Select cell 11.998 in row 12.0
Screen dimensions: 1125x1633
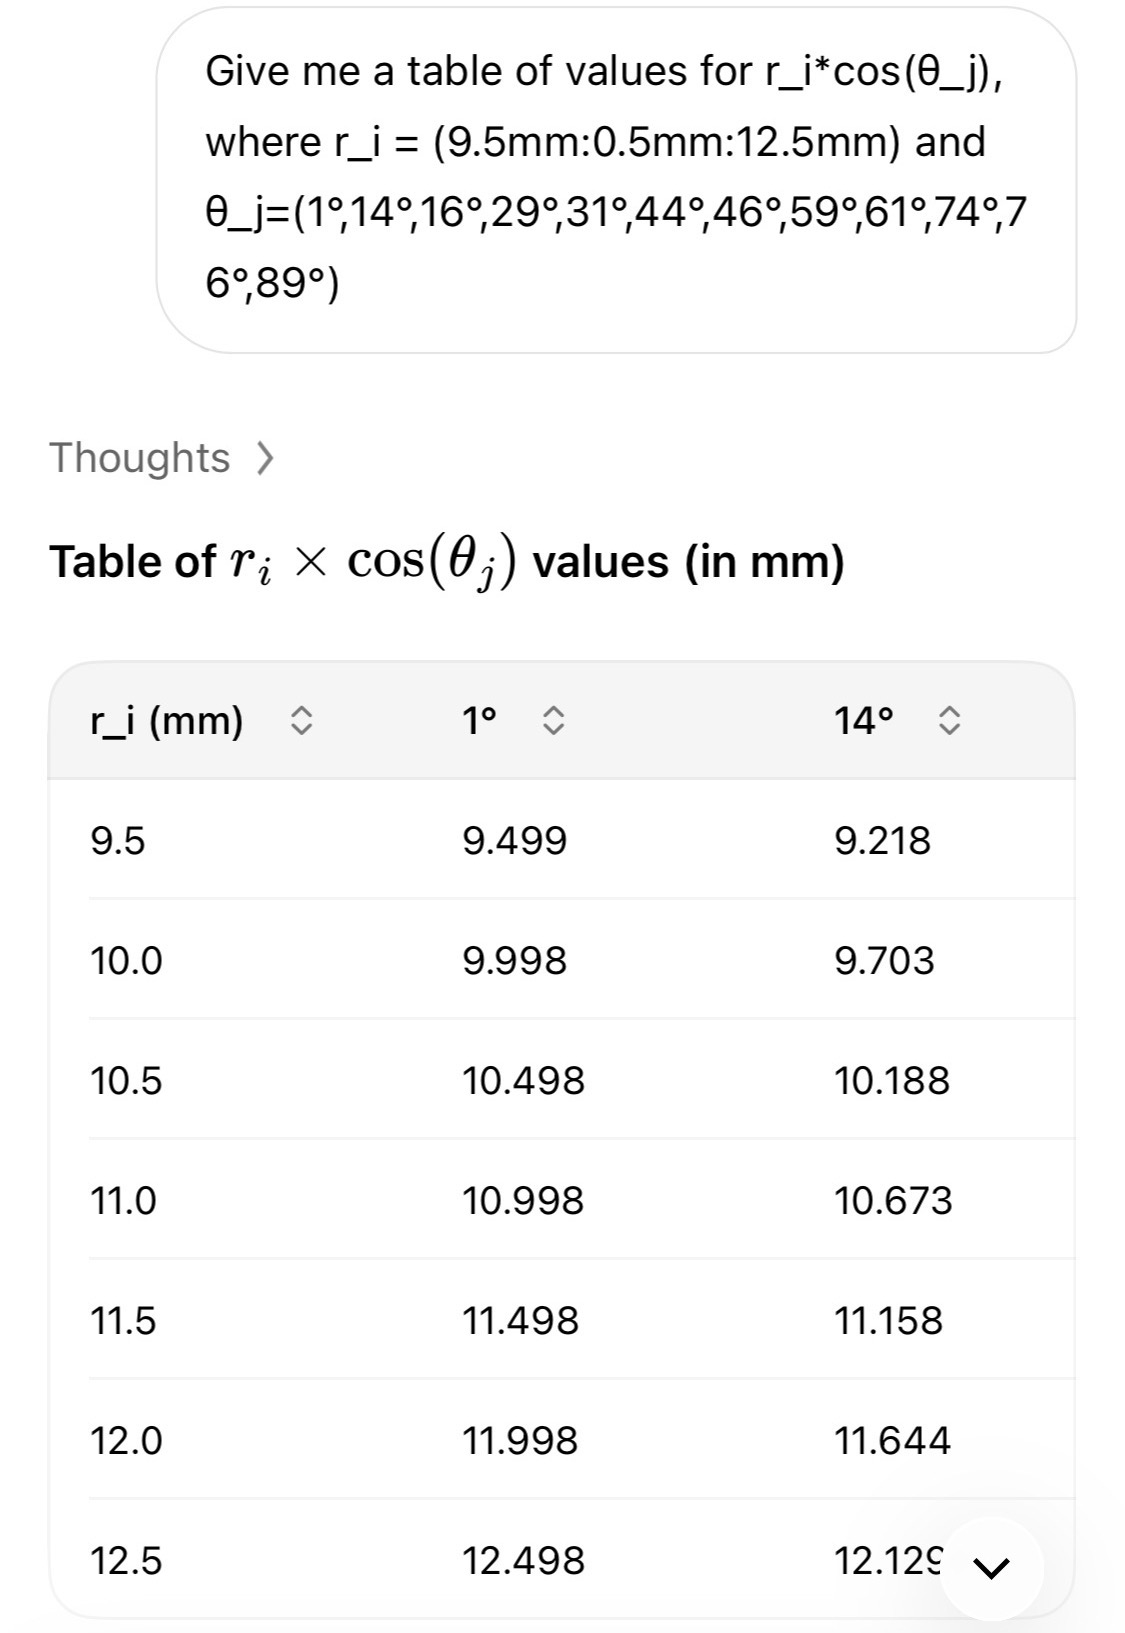520,1440
